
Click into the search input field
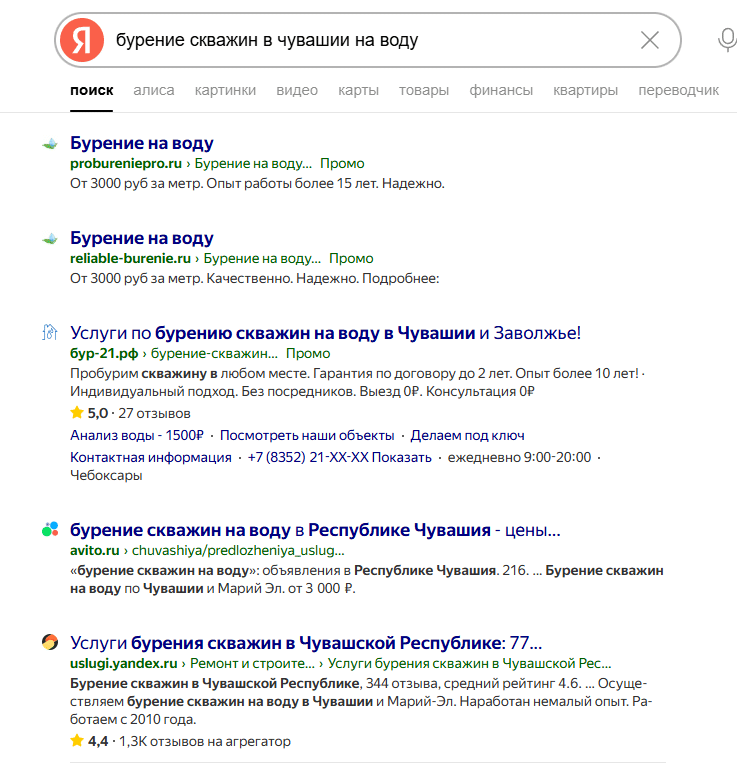(370, 40)
